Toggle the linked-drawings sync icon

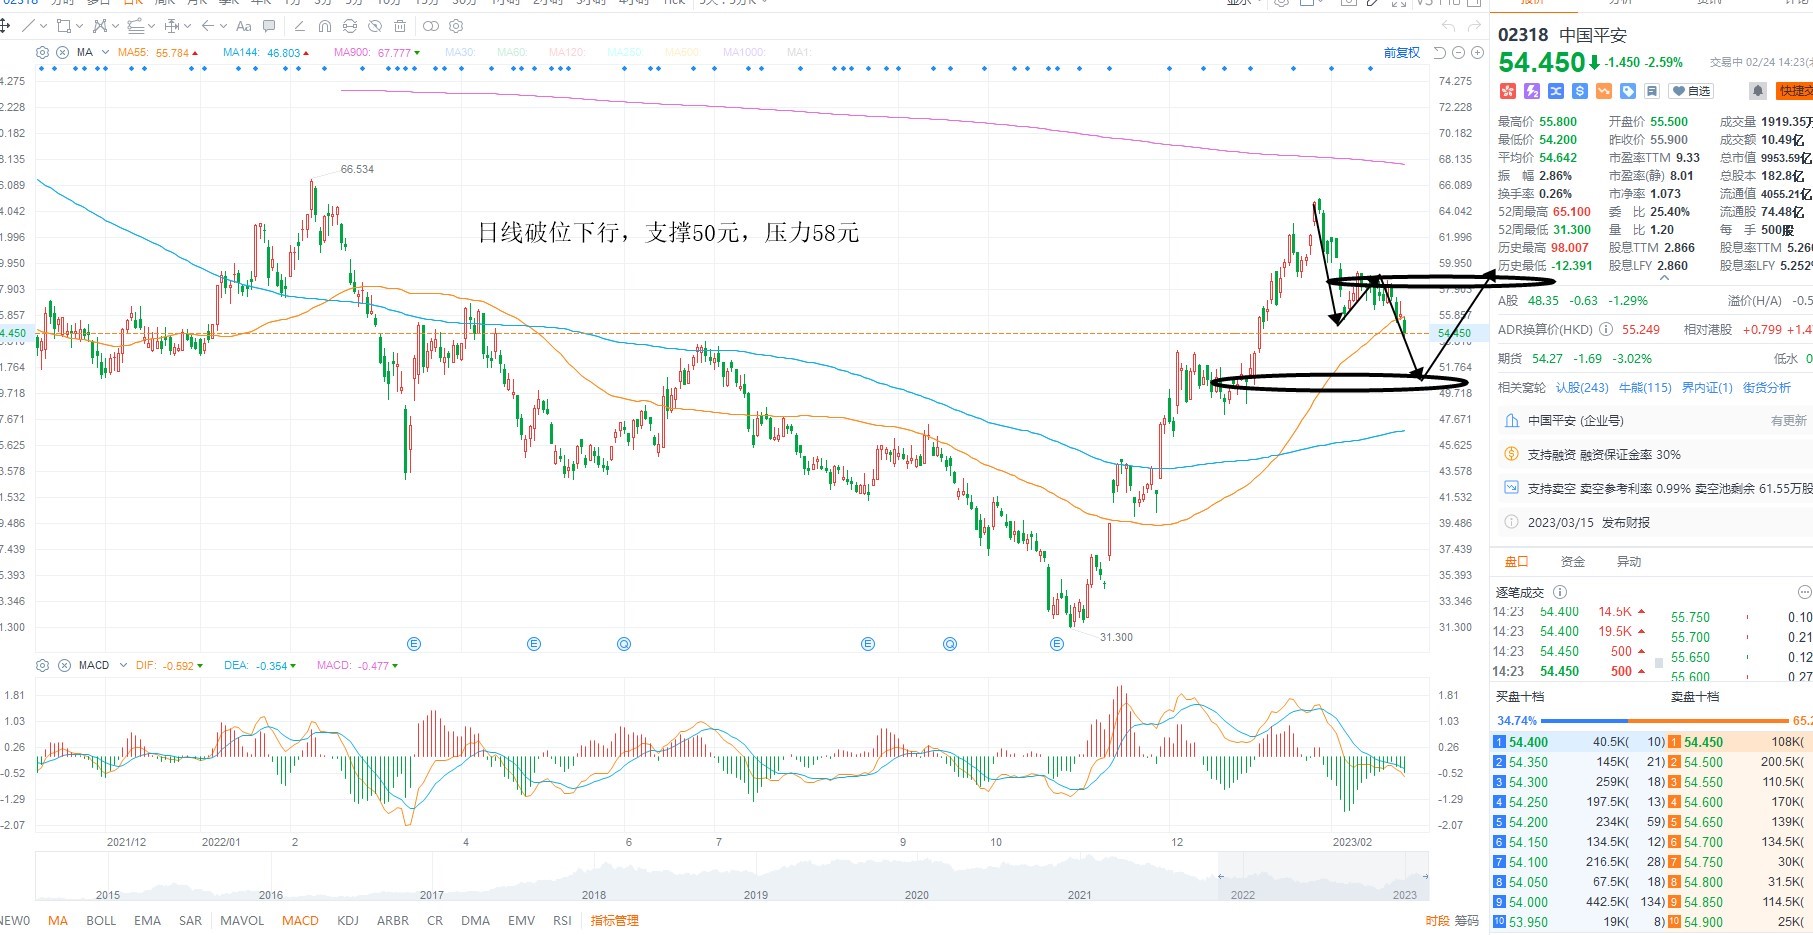click(350, 26)
